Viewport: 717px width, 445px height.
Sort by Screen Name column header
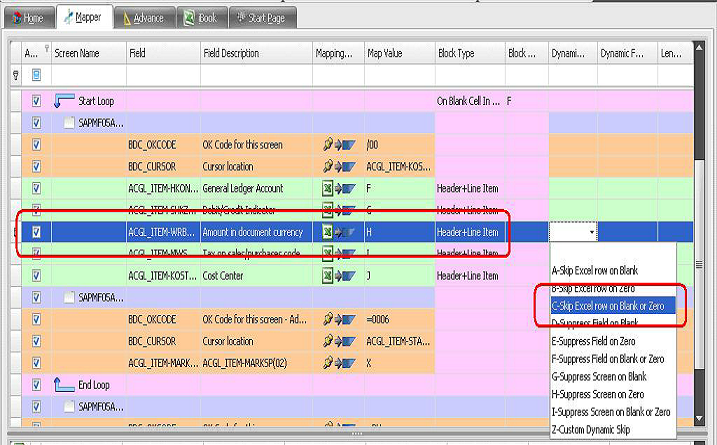point(89,53)
